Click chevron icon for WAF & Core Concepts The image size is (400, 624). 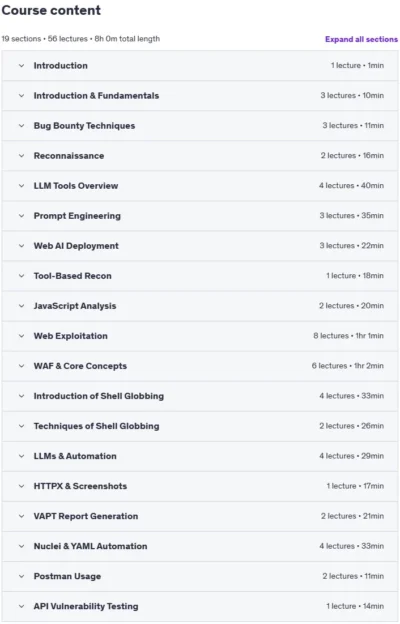21,366
